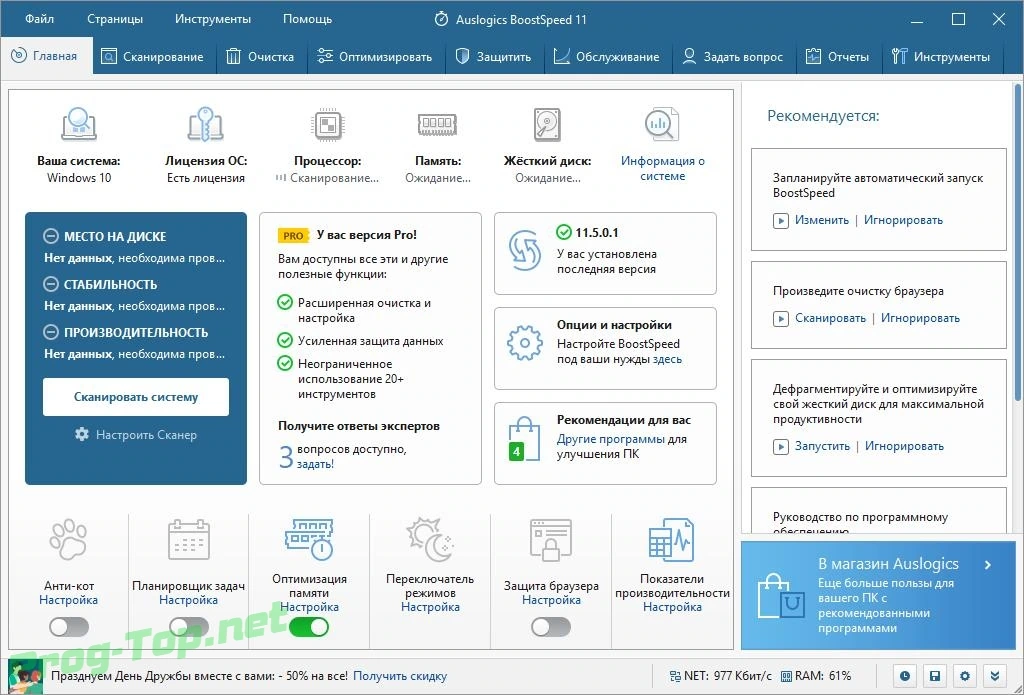Viewport: 1024px width, 695px height.
Task: Click the Лицензия ОС key icon
Action: tap(205, 124)
